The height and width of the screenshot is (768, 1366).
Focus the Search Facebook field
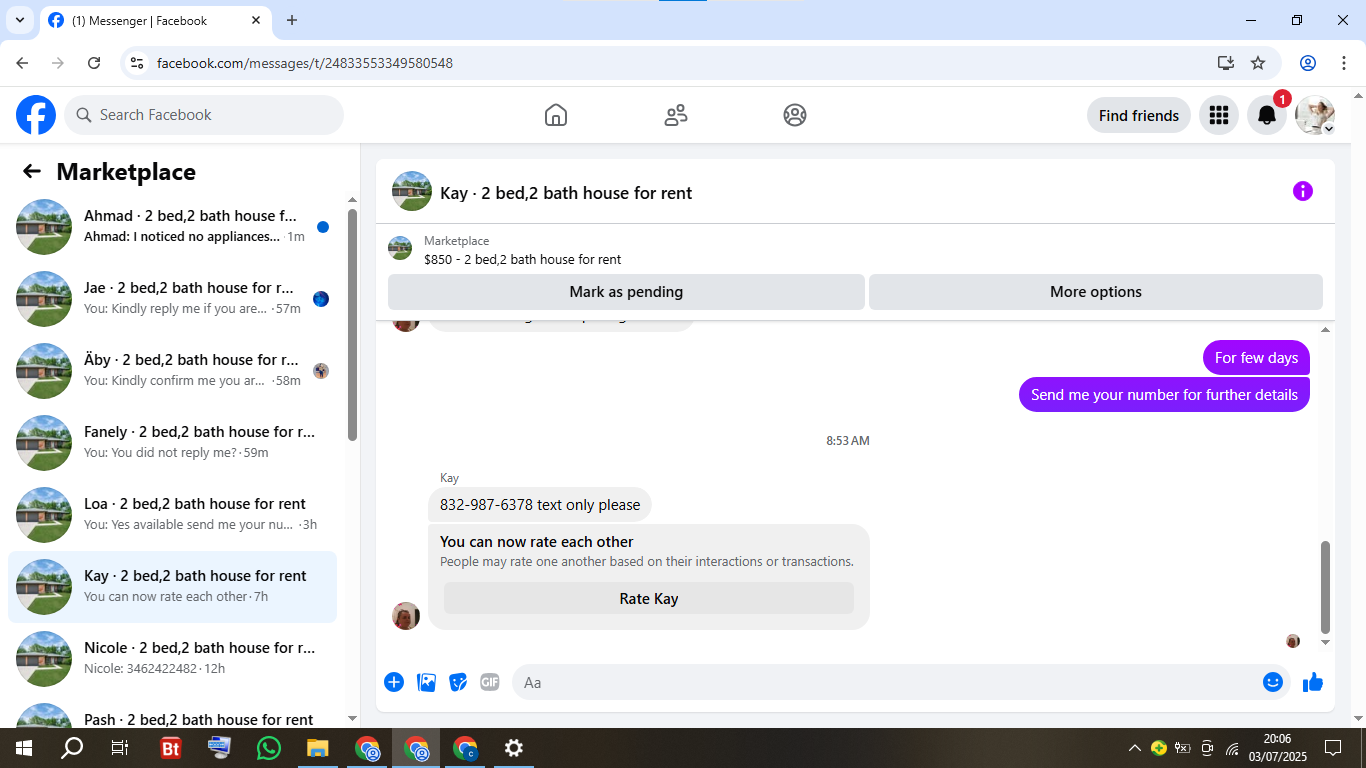coord(204,115)
